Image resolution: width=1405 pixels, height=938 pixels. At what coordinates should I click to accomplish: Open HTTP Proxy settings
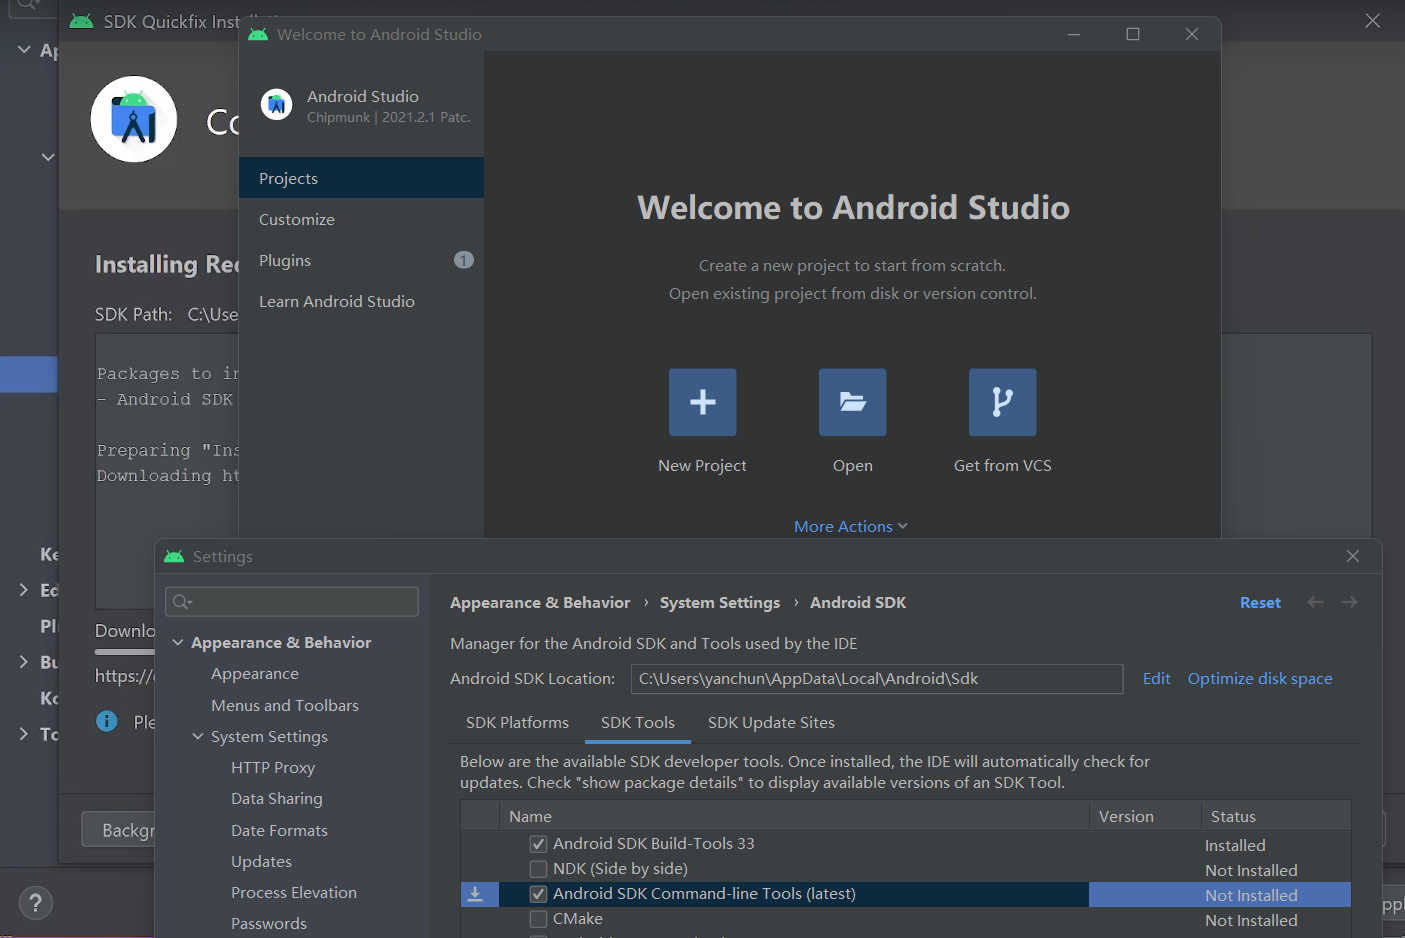click(x=273, y=767)
